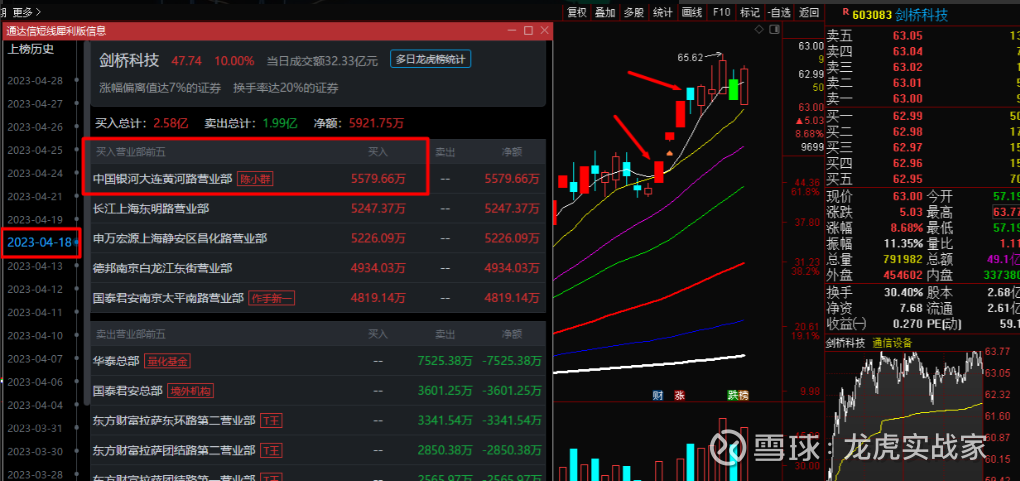Image resolution: width=1020 pixels, height=481 pixels.
Task: Select date 2023-04-07 in 上榜历史
Action: click(35, 359)
